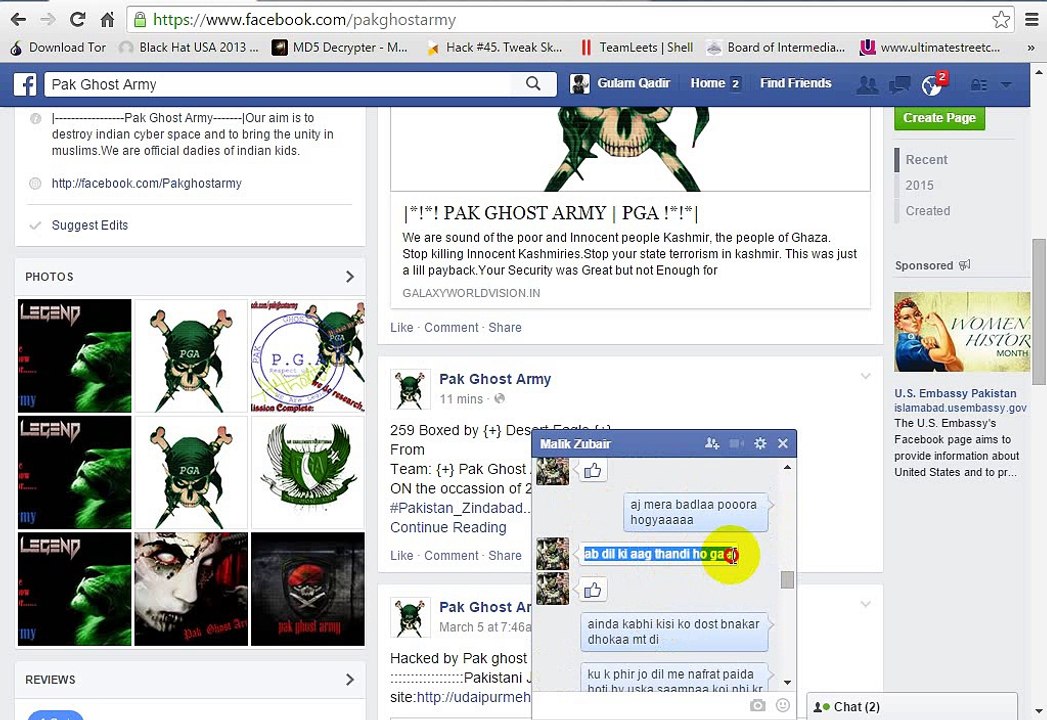The image size is (1047, 720).
Task: Expand the REVIEWS section chevron
Action: pyautogui.click(x=350, y=679)
